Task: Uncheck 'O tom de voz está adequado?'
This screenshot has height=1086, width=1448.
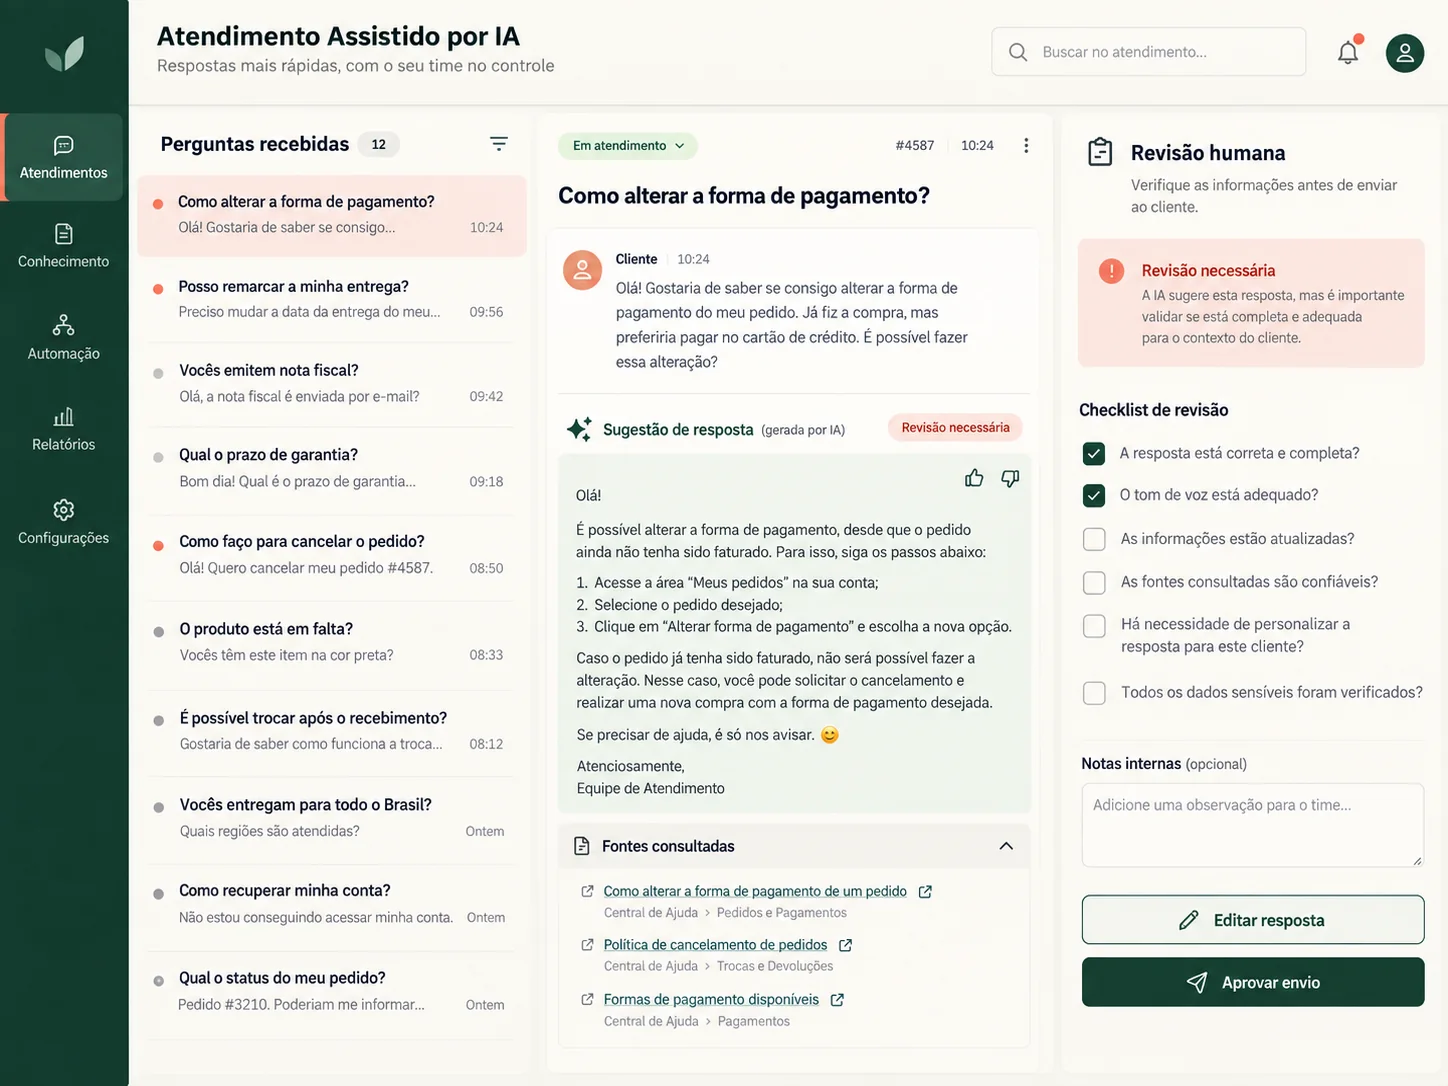Action: pyautogui.click(x=1094, y=496)
